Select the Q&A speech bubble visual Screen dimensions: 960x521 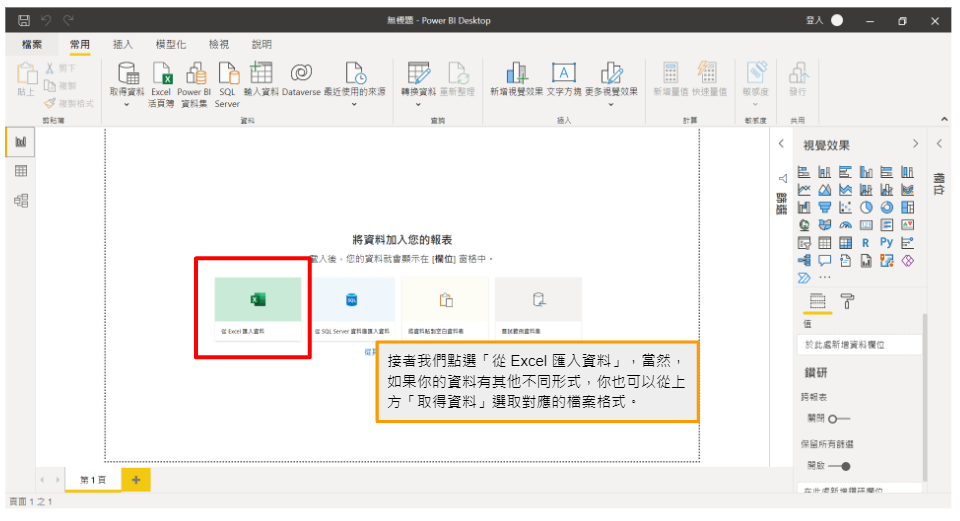click(x=825, y=261)
